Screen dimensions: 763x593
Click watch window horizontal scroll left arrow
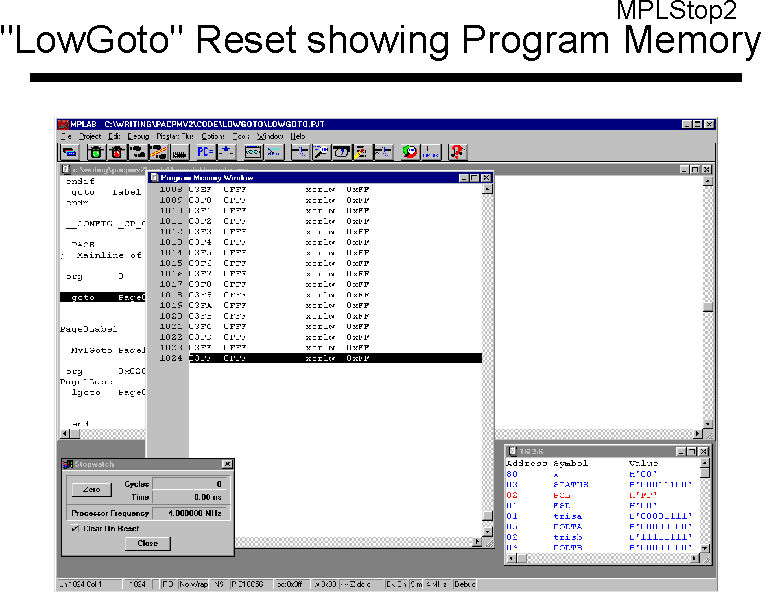(511, 558)
